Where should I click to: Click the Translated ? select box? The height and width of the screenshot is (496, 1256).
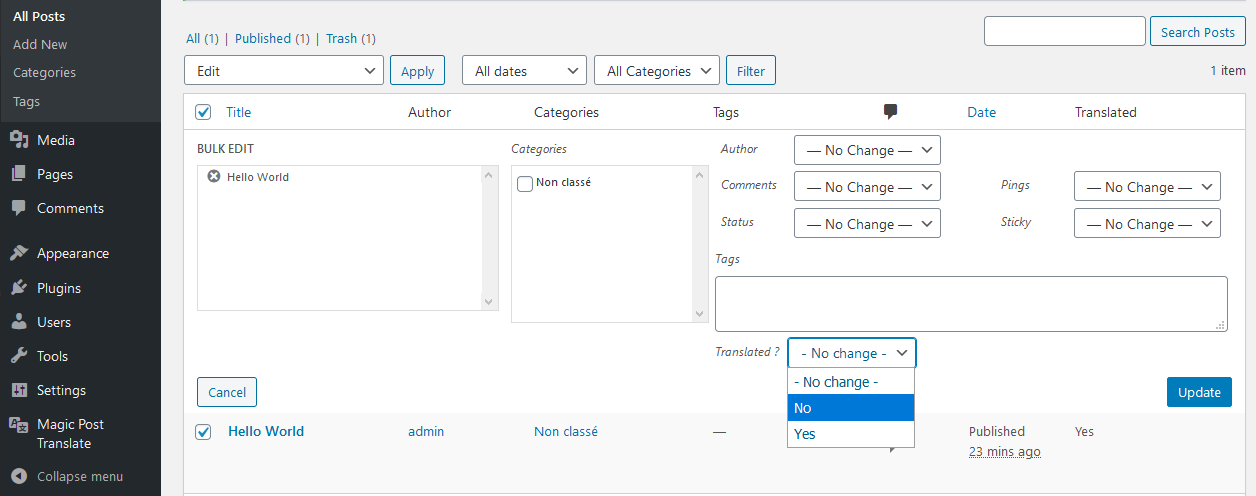coord(852,353)
